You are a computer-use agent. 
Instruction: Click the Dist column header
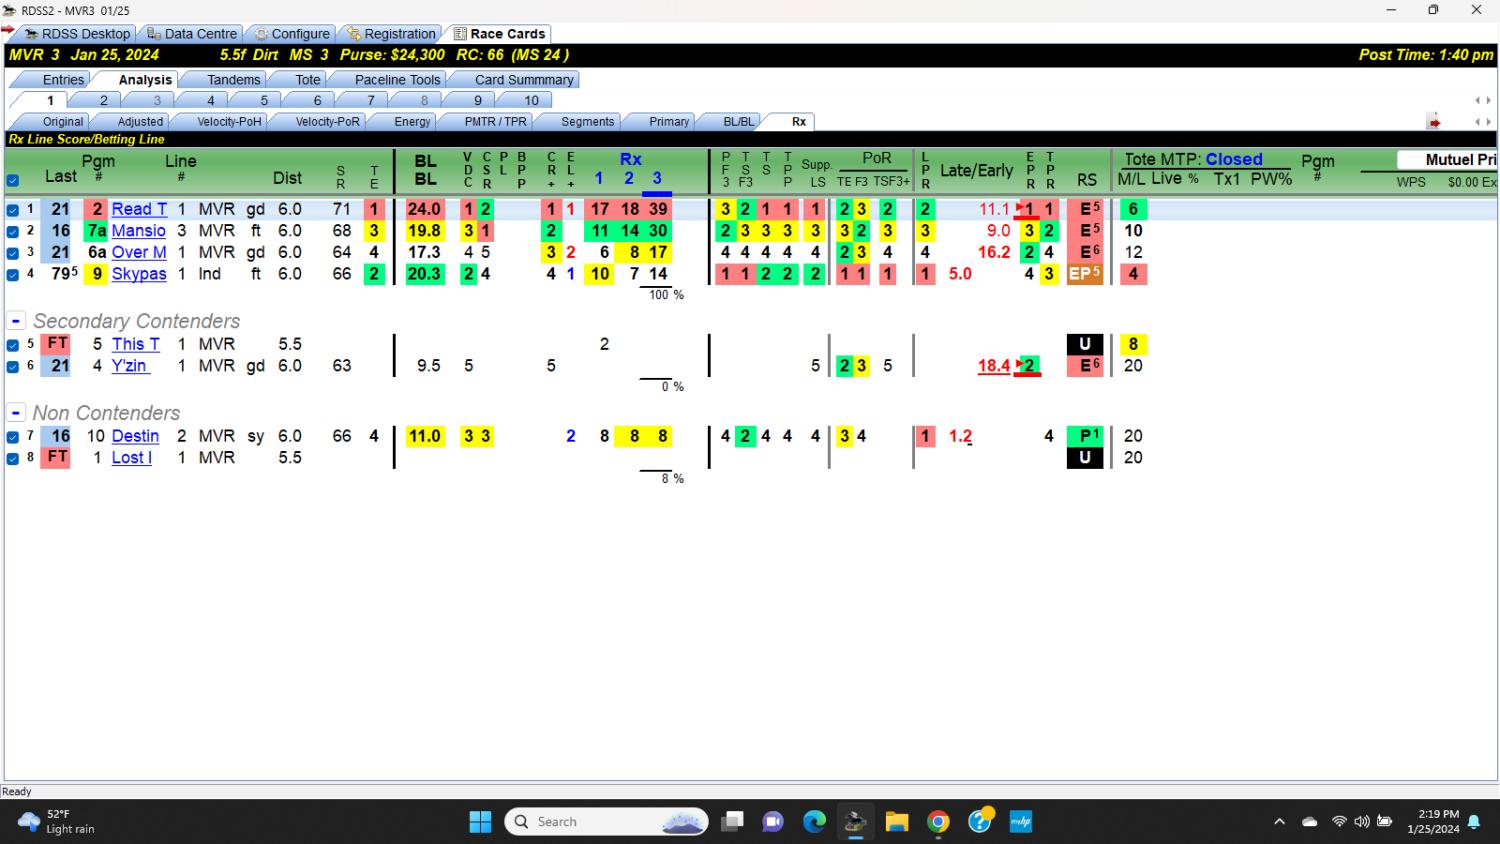point(287,178)
